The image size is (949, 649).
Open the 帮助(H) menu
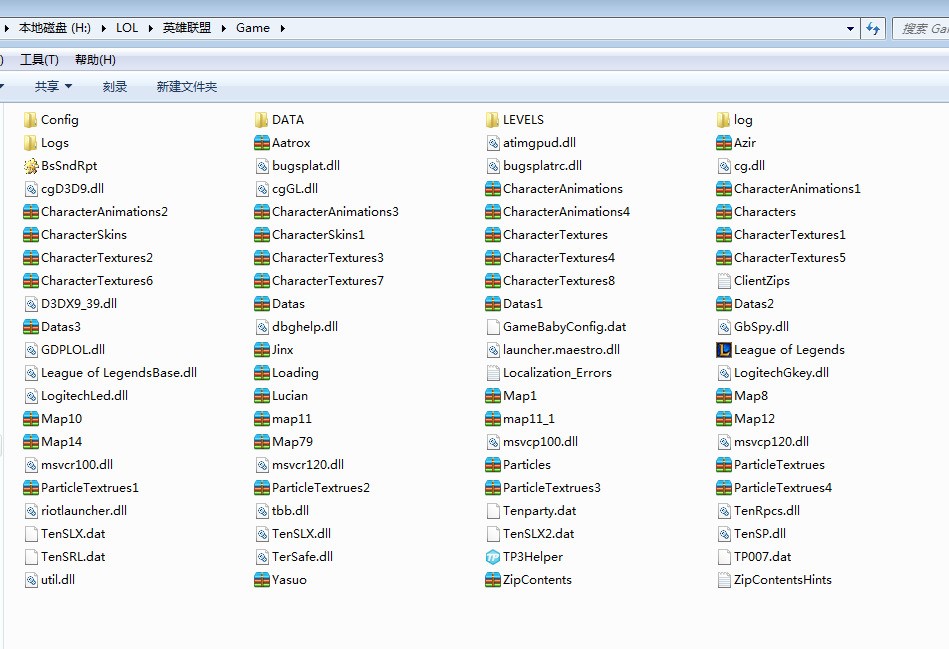pos(95,60)
